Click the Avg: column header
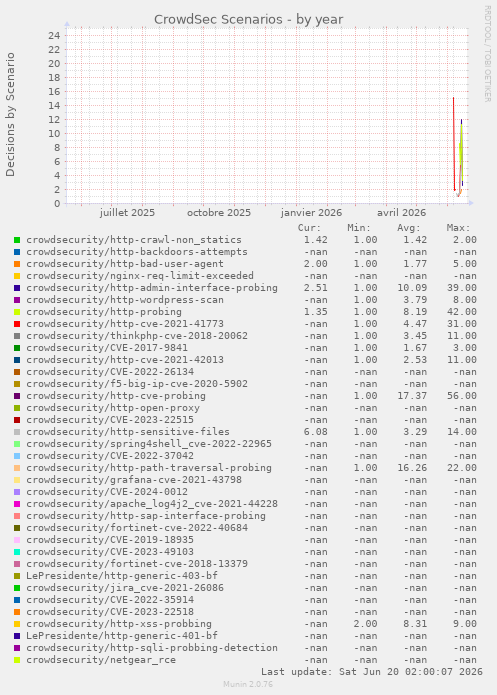497x695 pixels. [409, 228]
